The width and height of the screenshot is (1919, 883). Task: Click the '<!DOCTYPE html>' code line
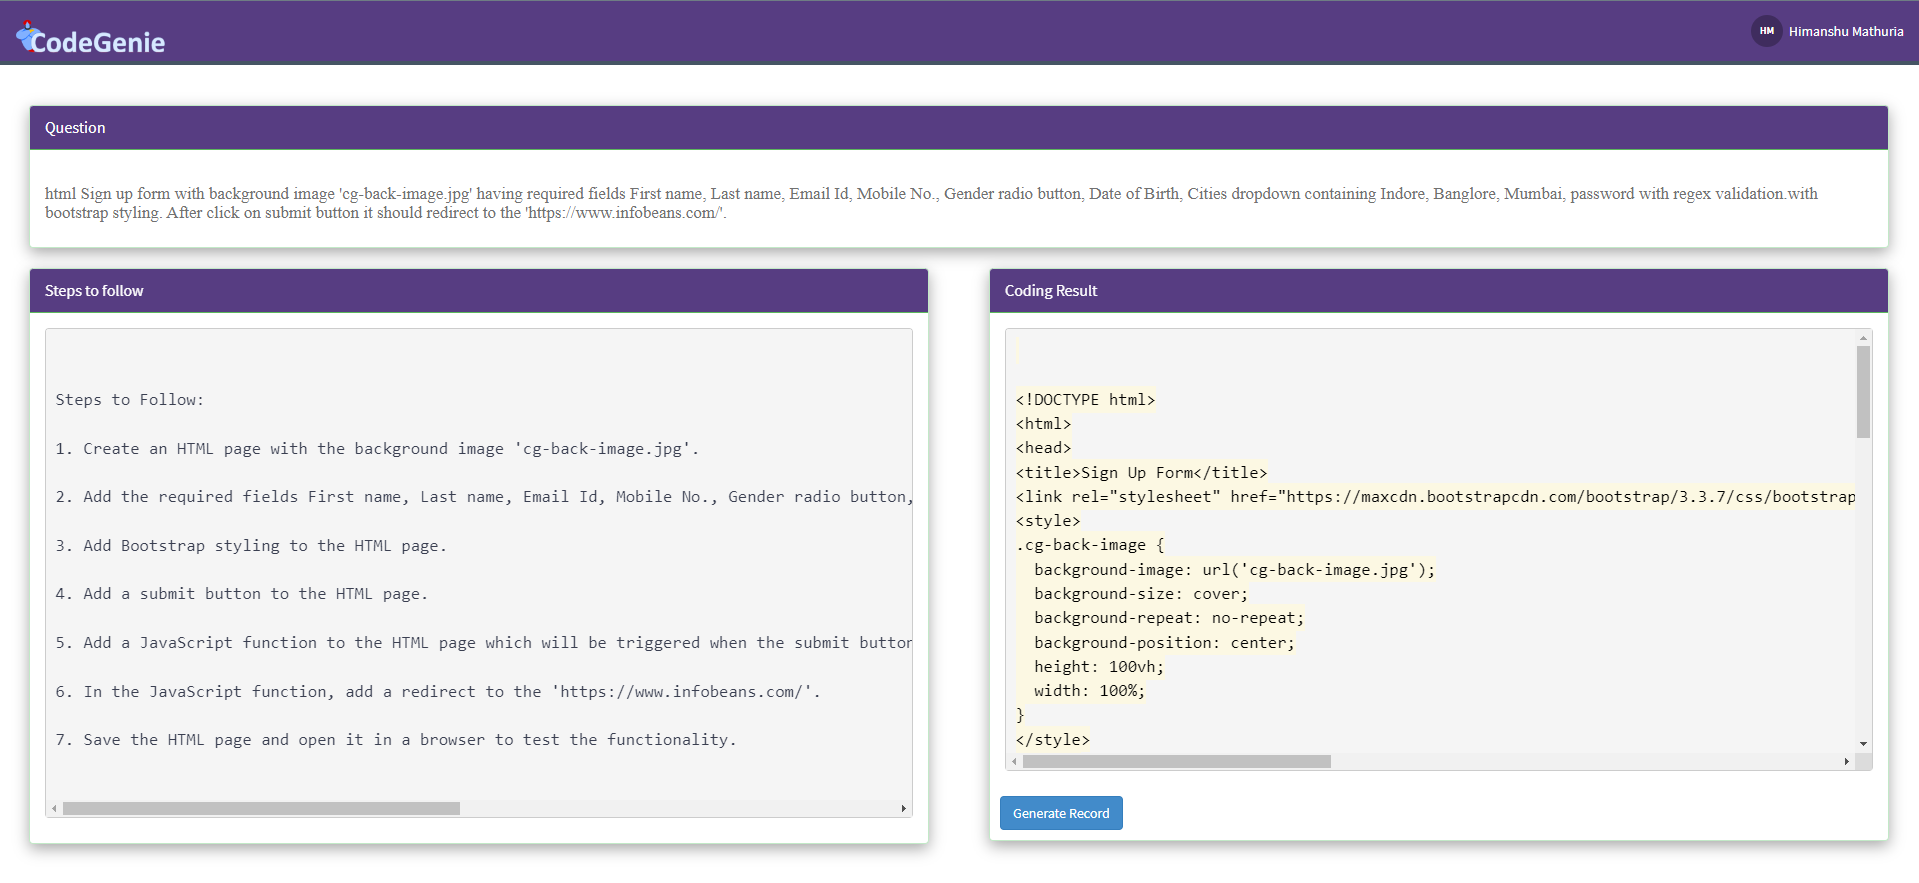coord(1086,400)
